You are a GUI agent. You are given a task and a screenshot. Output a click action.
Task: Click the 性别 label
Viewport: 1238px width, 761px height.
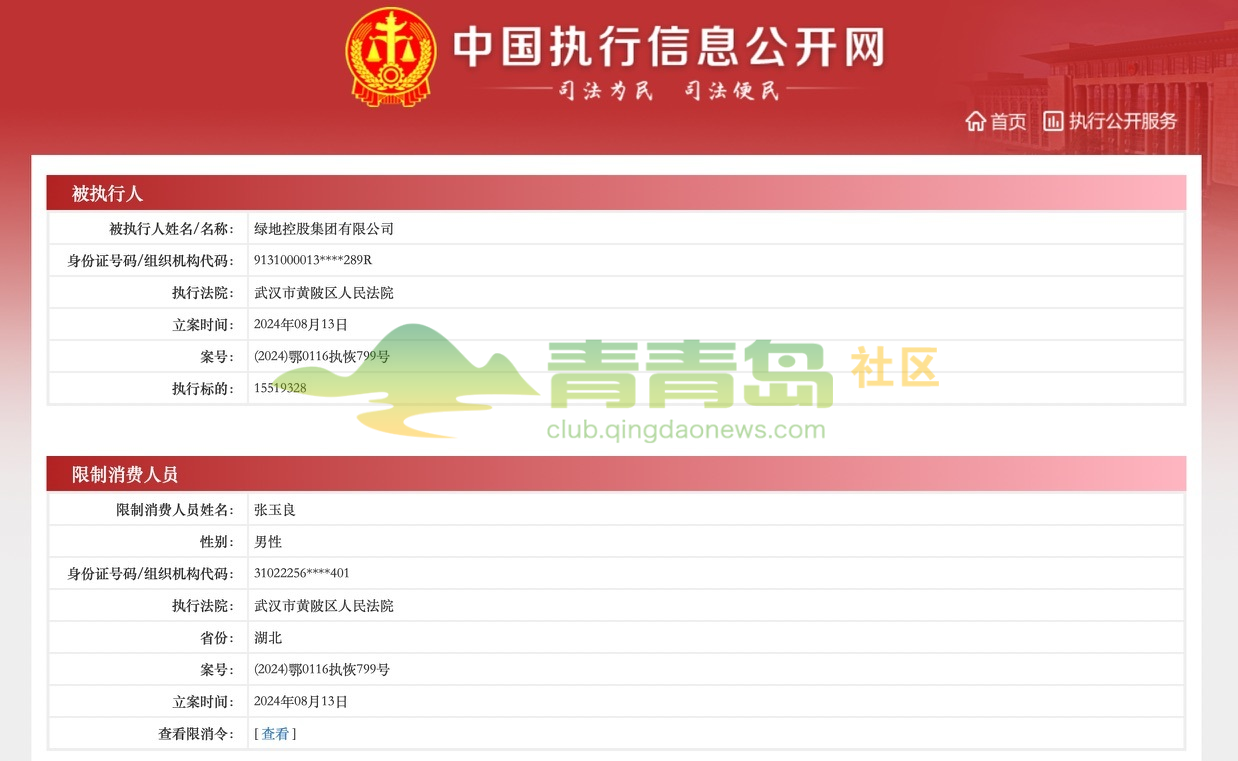click(217, 542)
